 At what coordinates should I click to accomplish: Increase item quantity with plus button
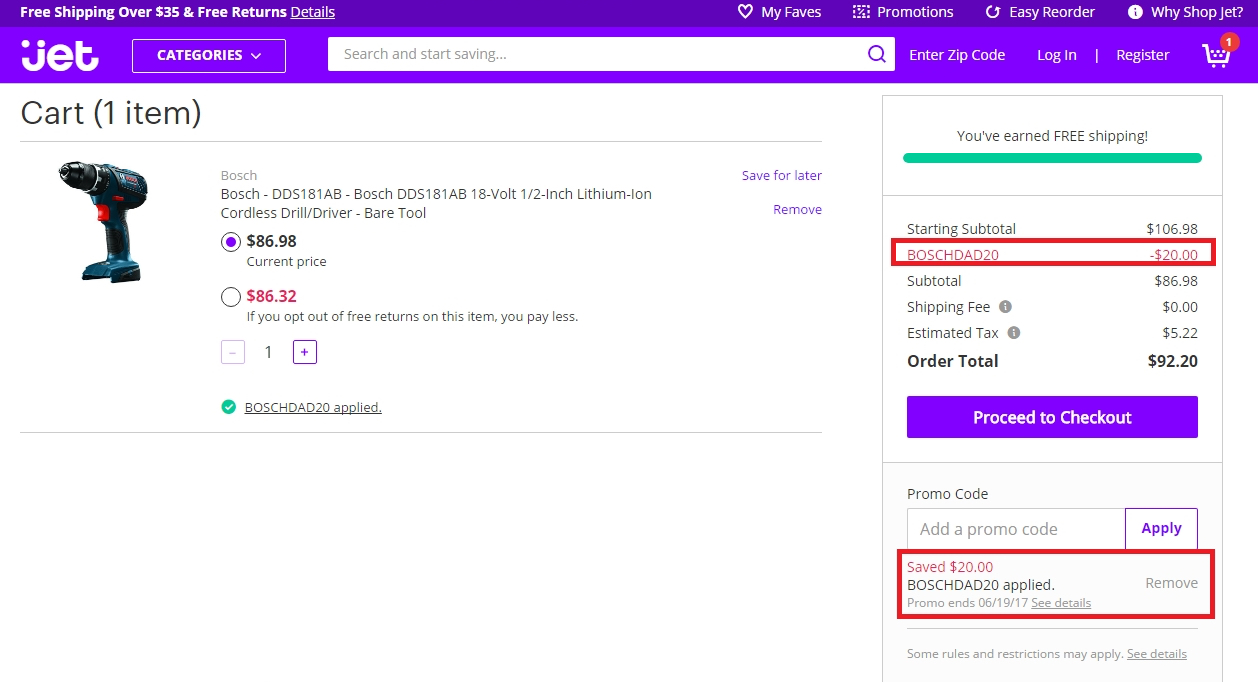point(305,352)
